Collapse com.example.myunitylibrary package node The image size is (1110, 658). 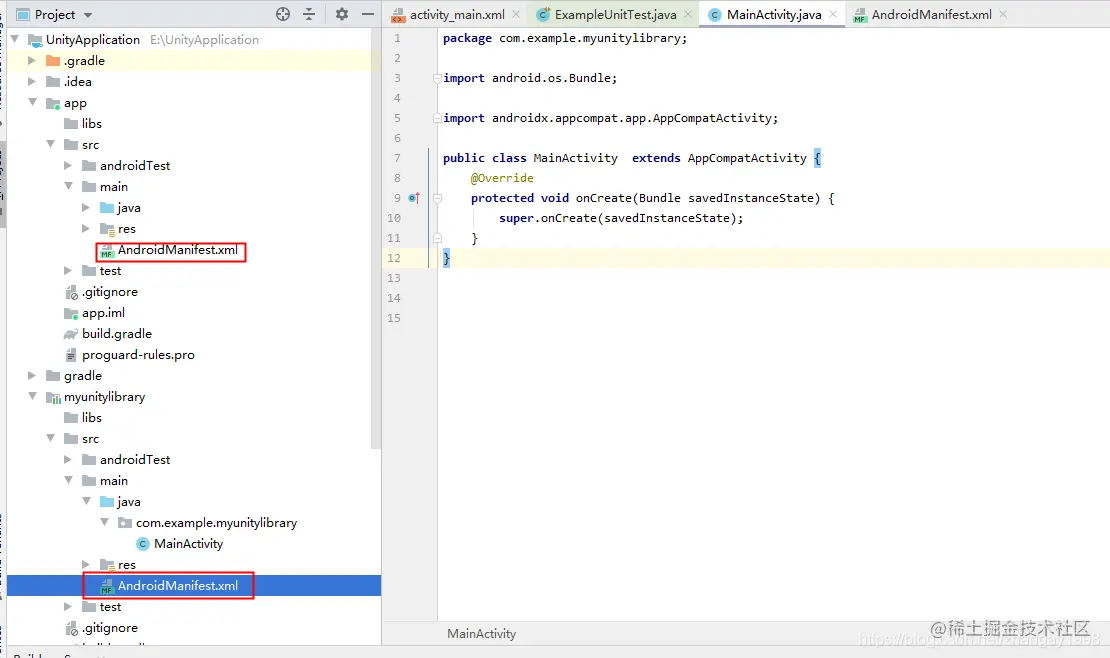(104, 521)
